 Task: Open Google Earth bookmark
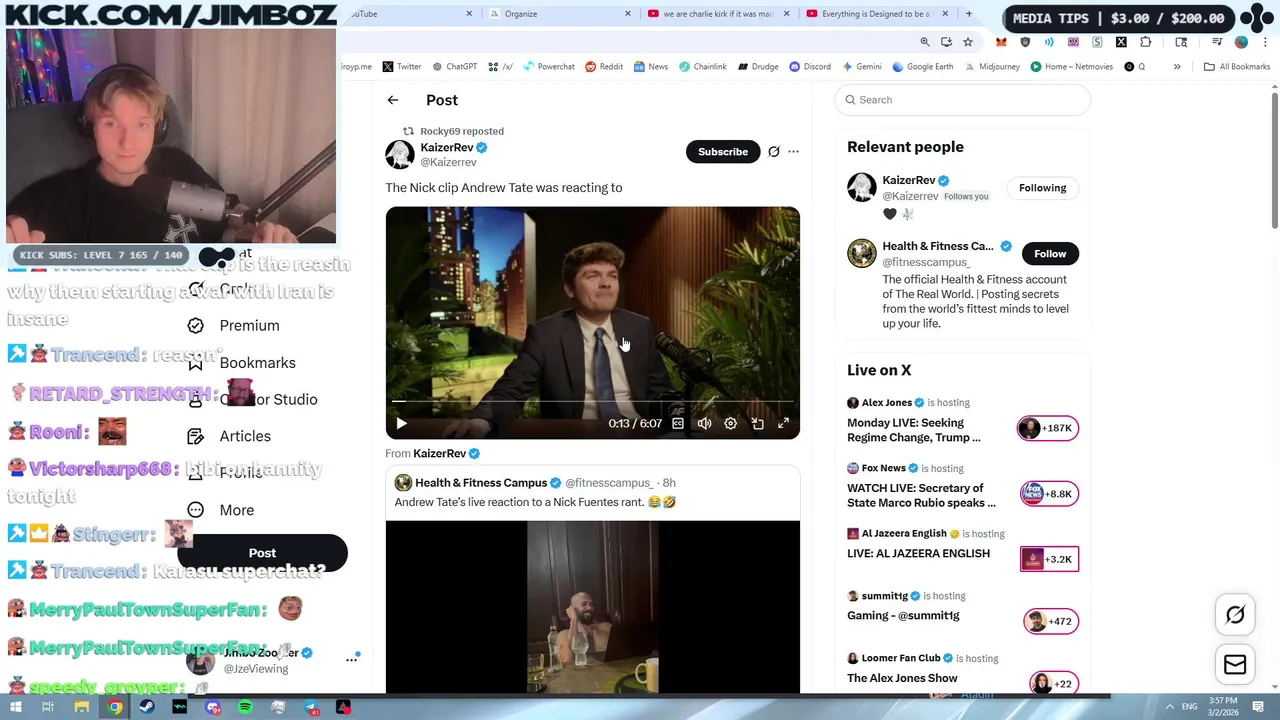pos(923,67)
